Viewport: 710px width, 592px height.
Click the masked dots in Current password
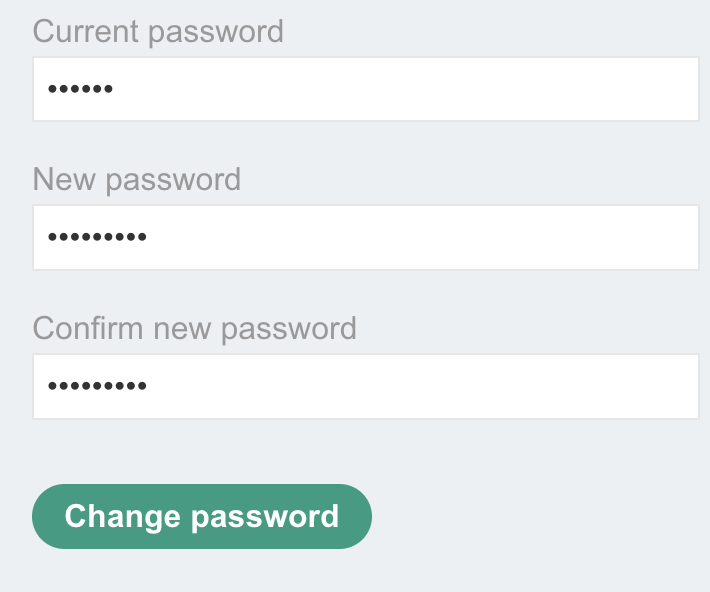click(80, 90)
